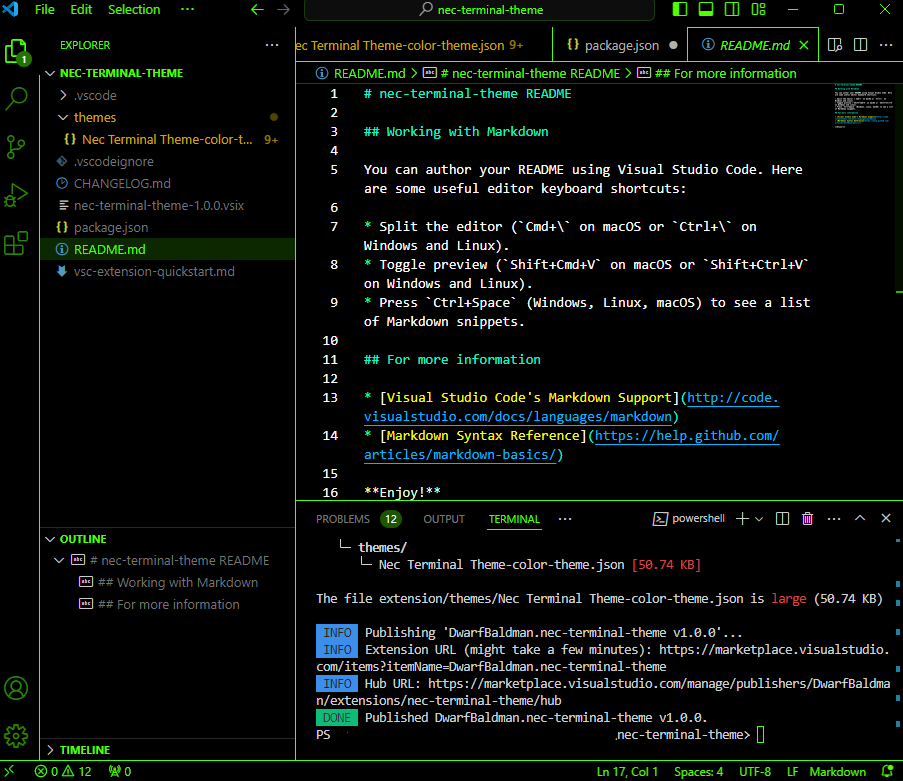Viewport: 903px width, 781px height.
Task: Toggle the primary side bar visibility
Action: click(x=681, y=10)
